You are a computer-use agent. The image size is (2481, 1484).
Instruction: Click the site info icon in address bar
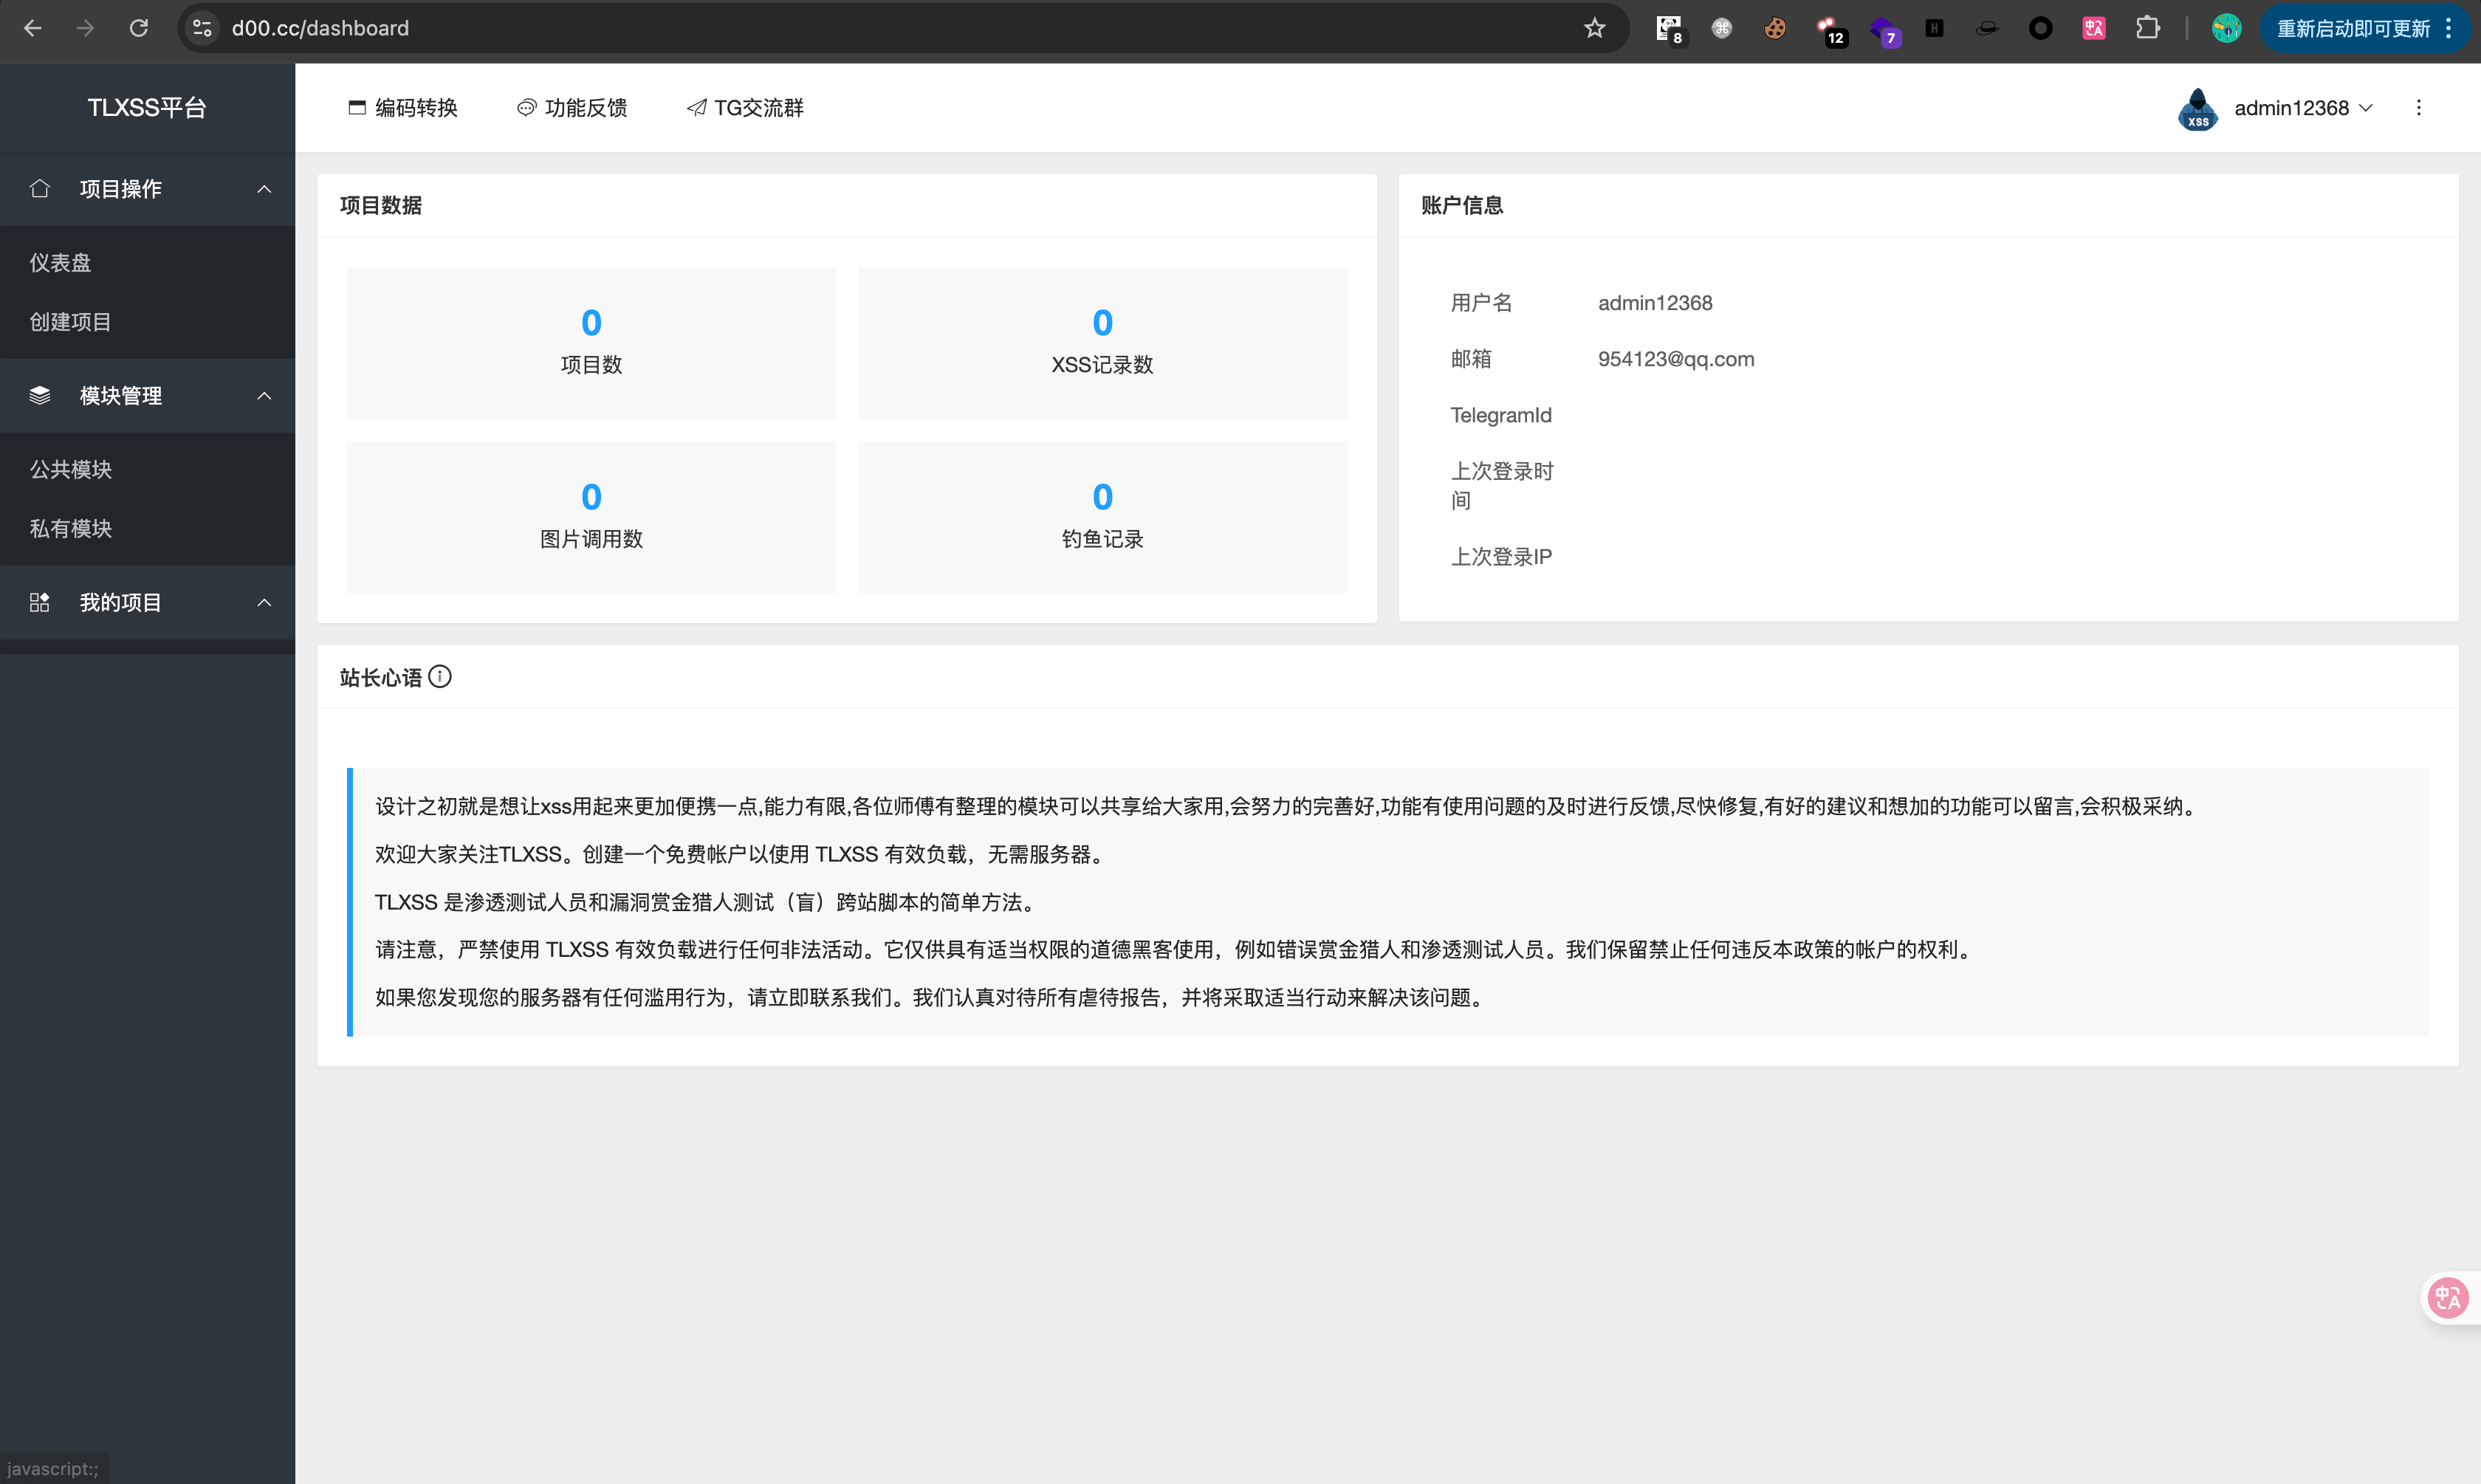pyautogui.click(x=203, y=28)
